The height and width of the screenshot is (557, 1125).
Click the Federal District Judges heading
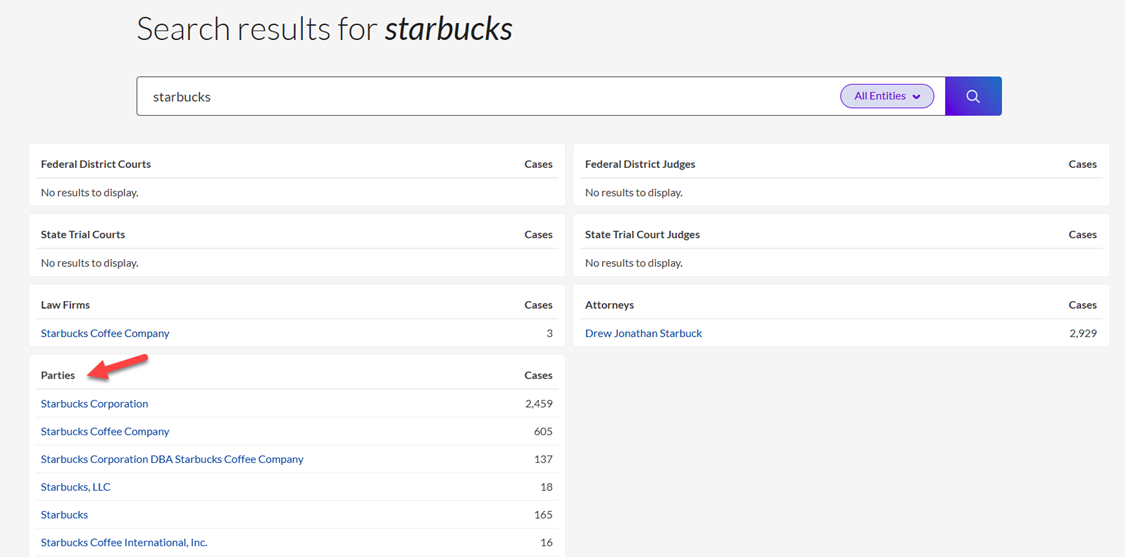(x=640, y=164)
